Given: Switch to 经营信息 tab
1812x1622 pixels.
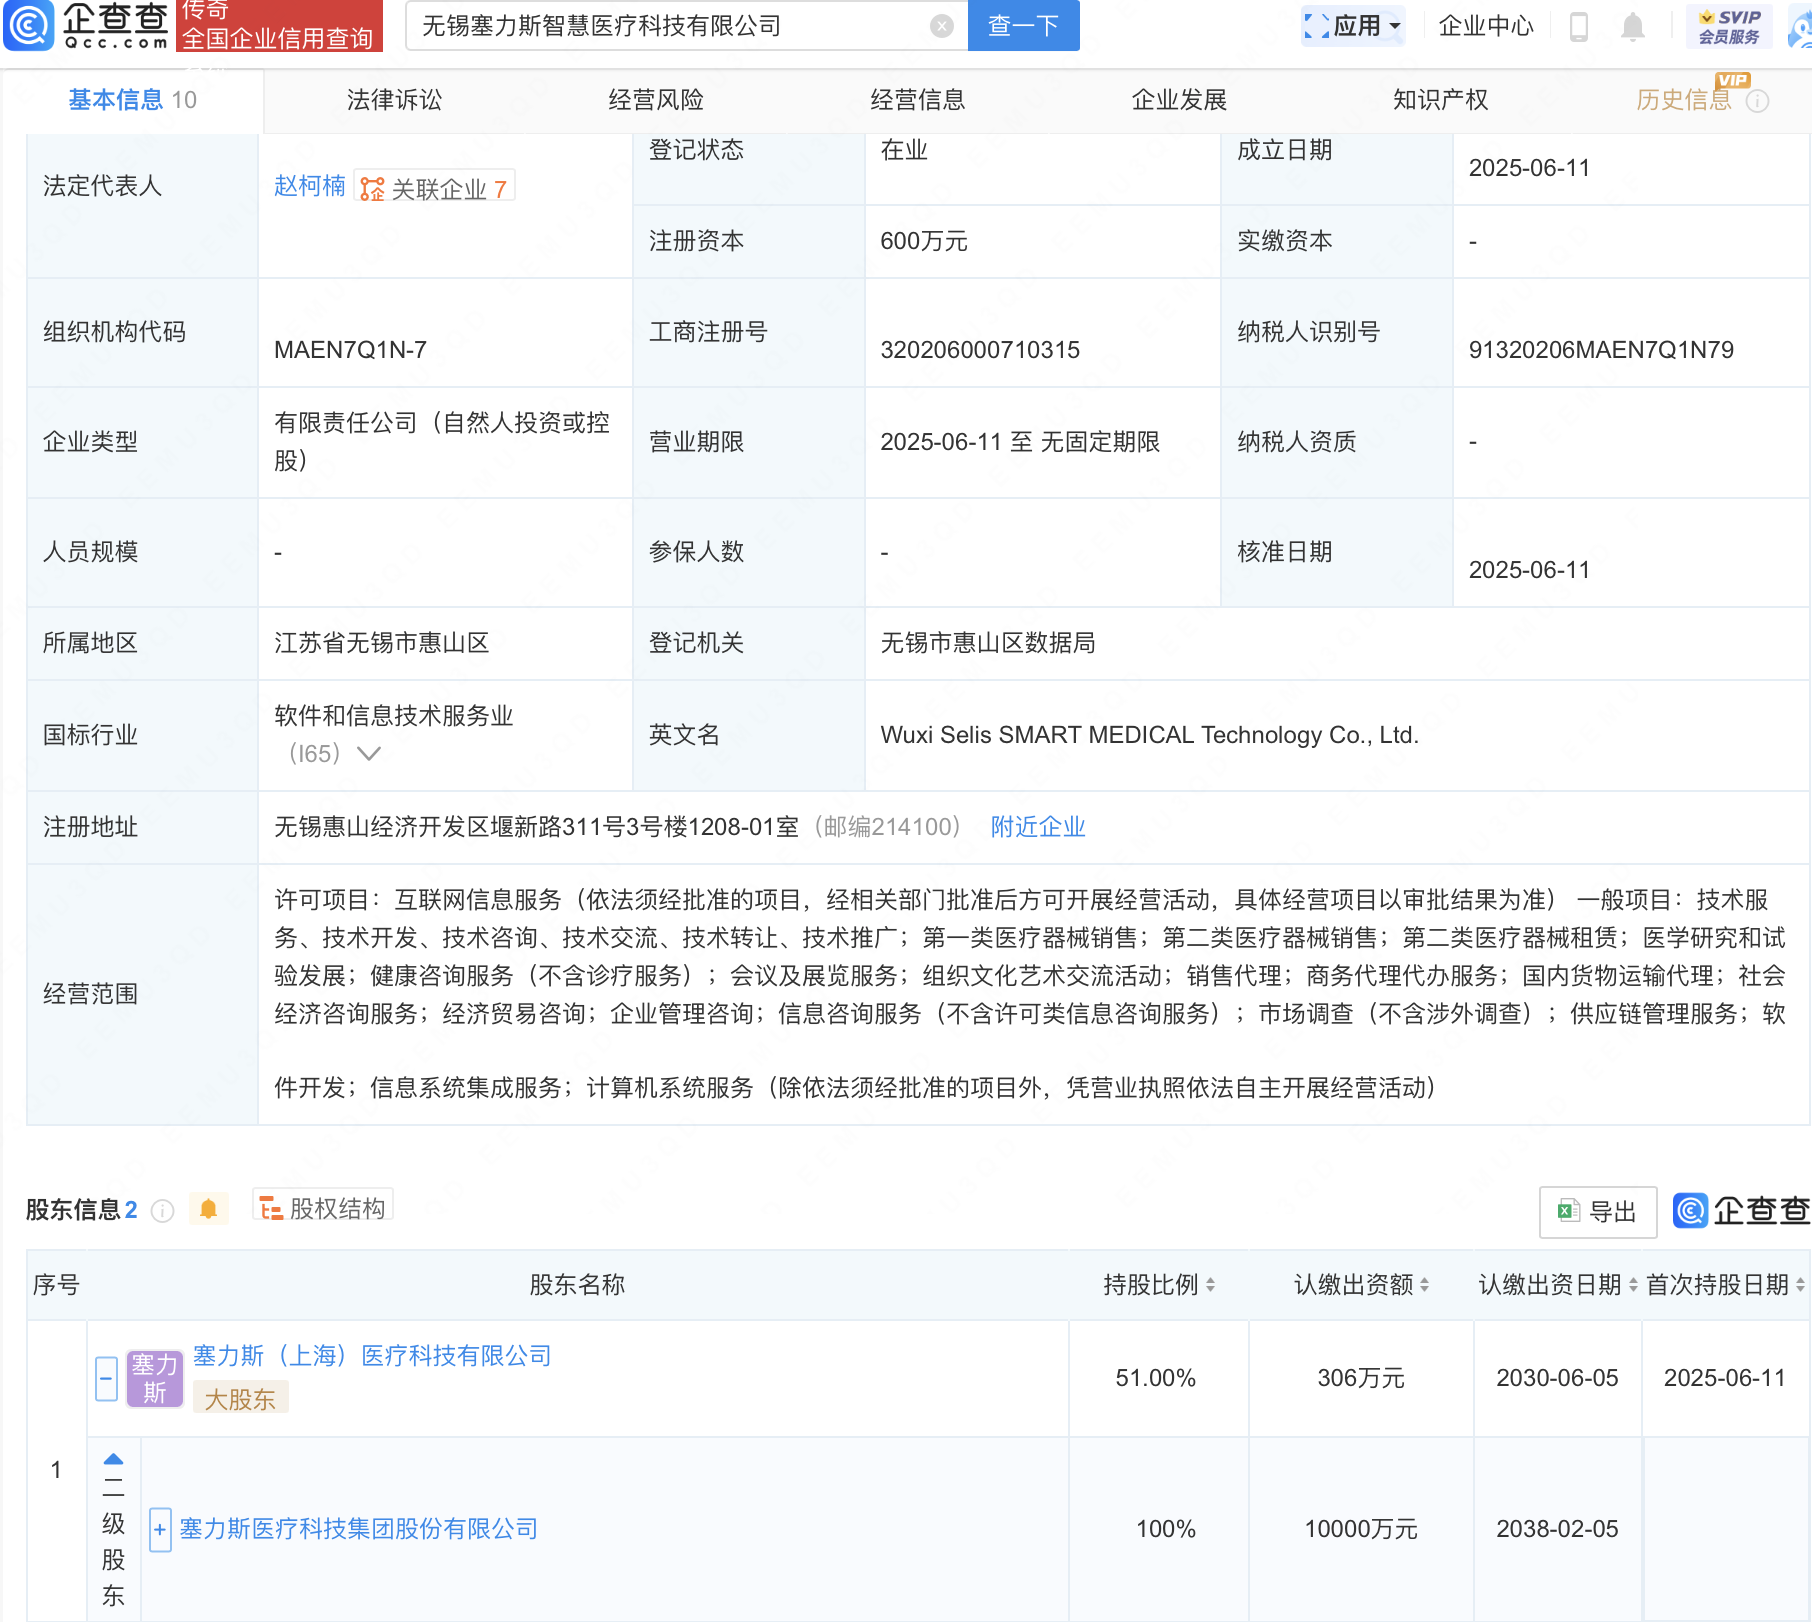Looking at the screenshot, I should [x=918, y=100].
